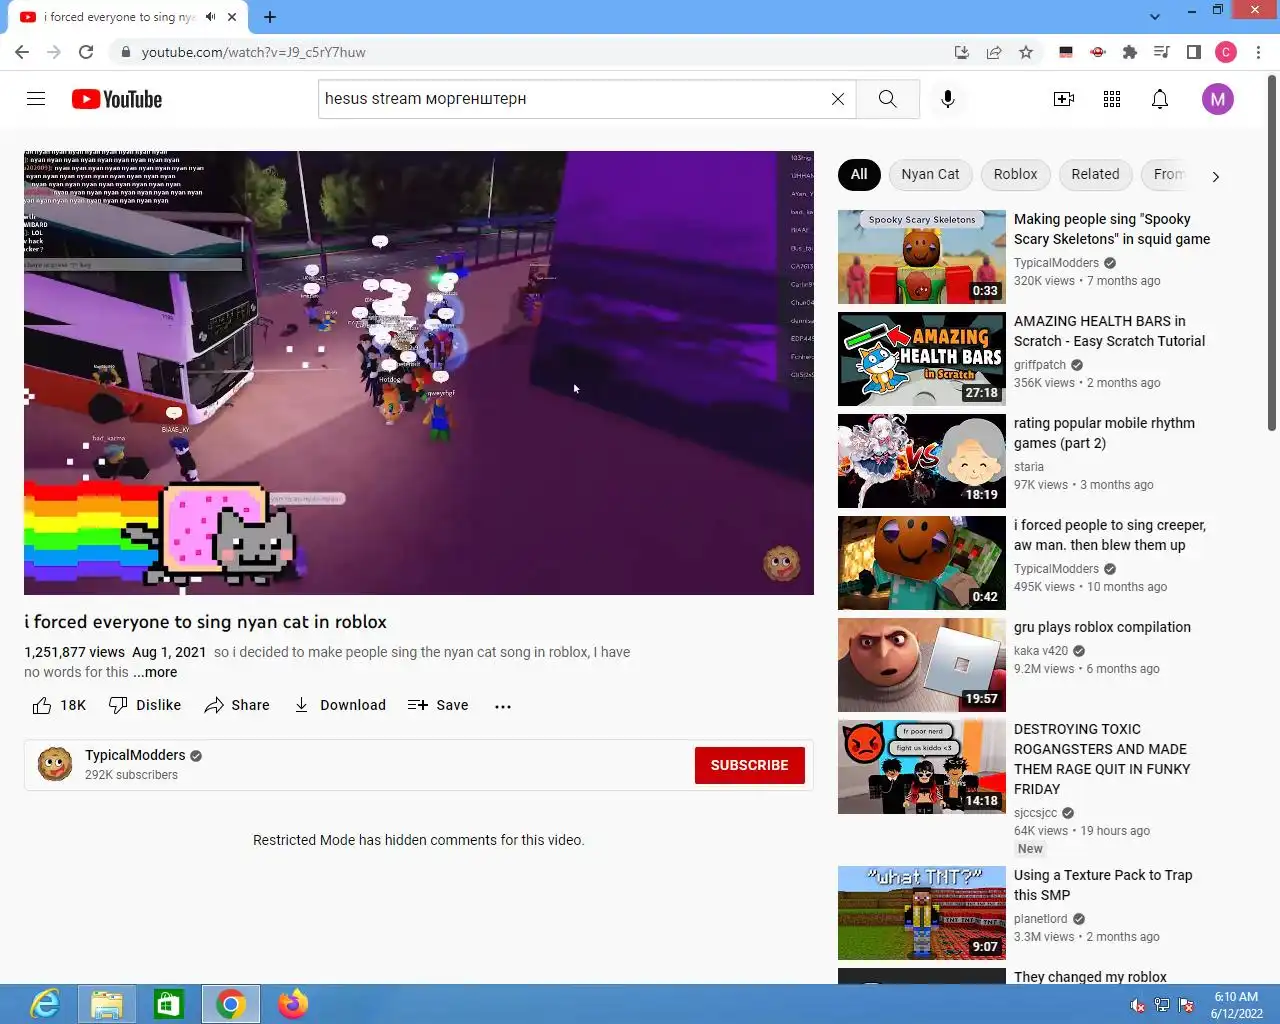Open Spooky Scary Skeletons video title

coord(1112,229)
